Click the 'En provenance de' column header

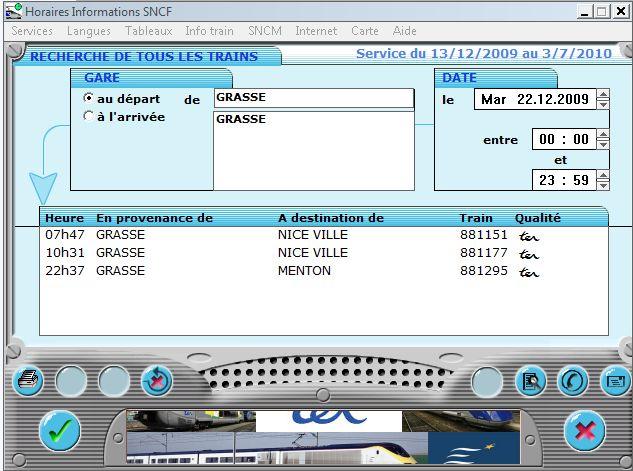pos(154,218)
